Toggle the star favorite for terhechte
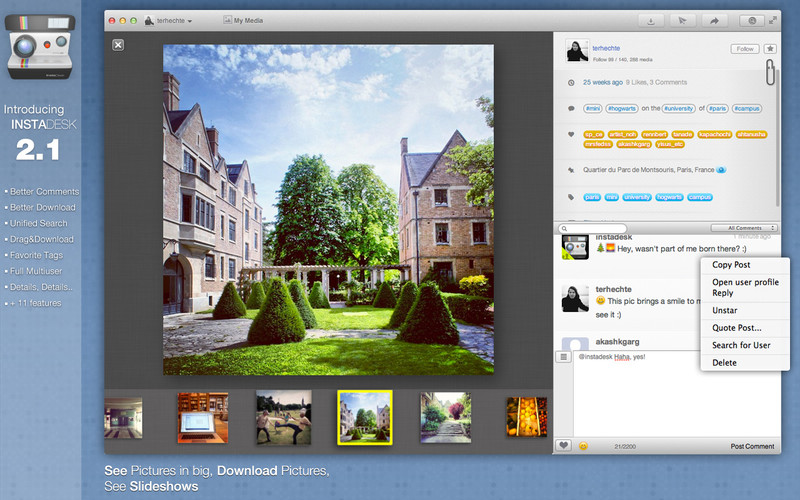 (770, 48)
